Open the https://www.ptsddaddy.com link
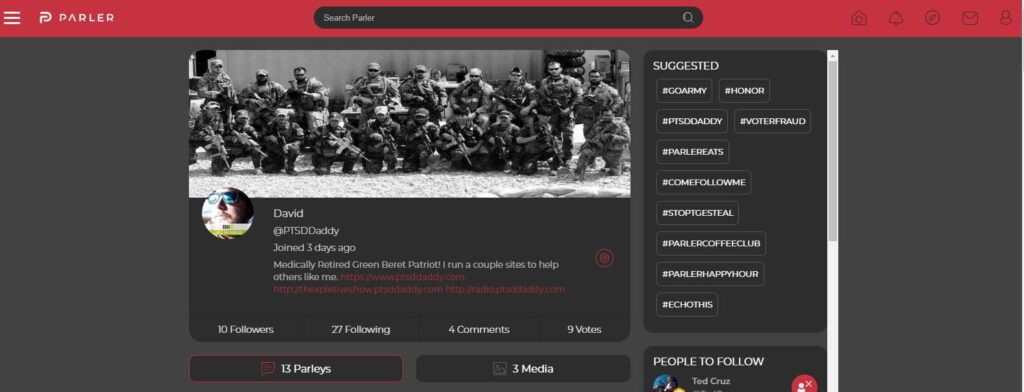 point(402,277)
